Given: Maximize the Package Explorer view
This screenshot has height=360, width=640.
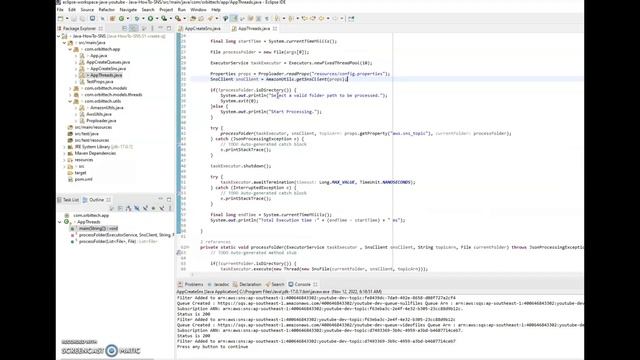Looking at the screenshot, I should (x=169, y=29).
